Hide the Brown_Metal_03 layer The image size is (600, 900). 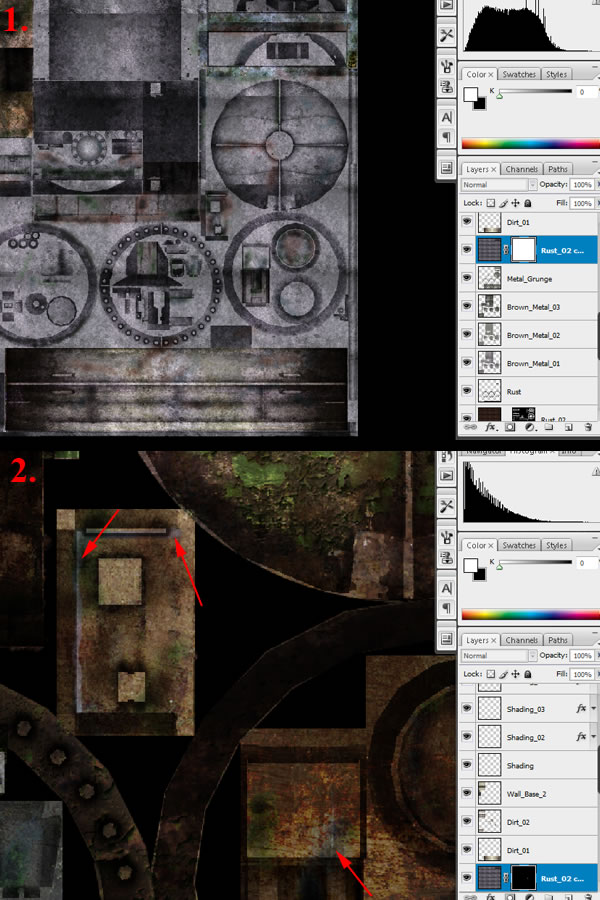(467, 306)
